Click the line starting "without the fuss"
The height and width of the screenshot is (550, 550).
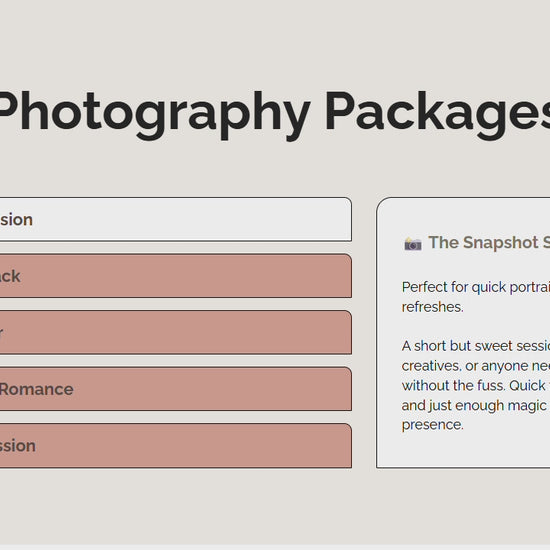476,385
